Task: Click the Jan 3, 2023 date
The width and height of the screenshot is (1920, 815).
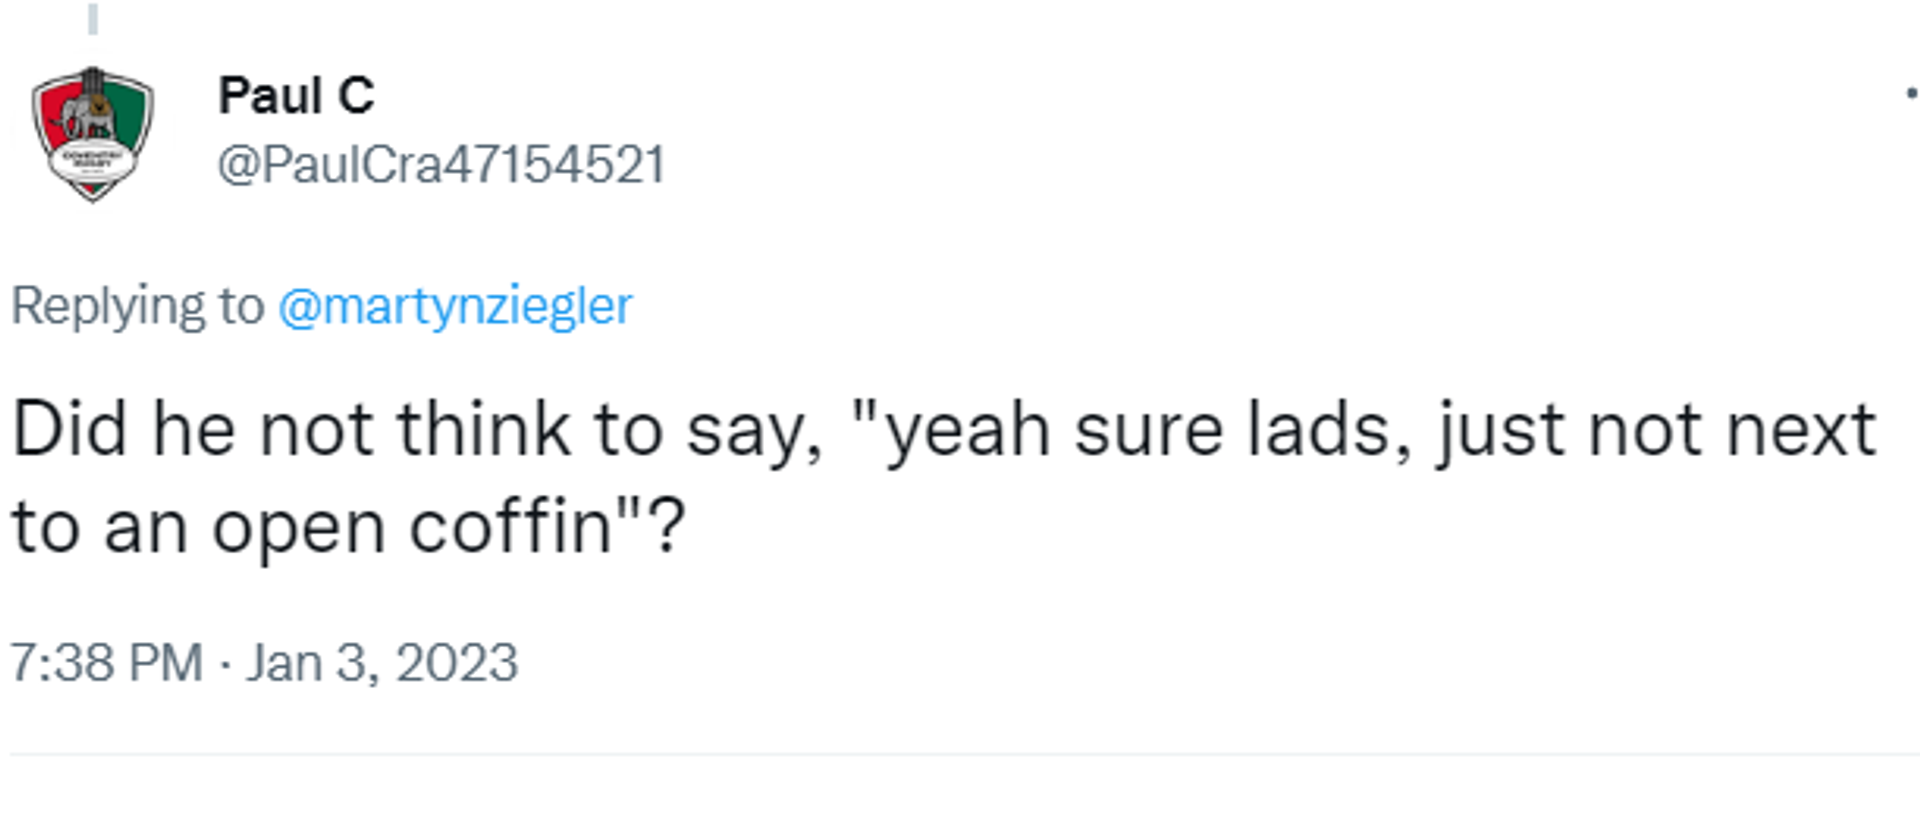Action: 382,662
